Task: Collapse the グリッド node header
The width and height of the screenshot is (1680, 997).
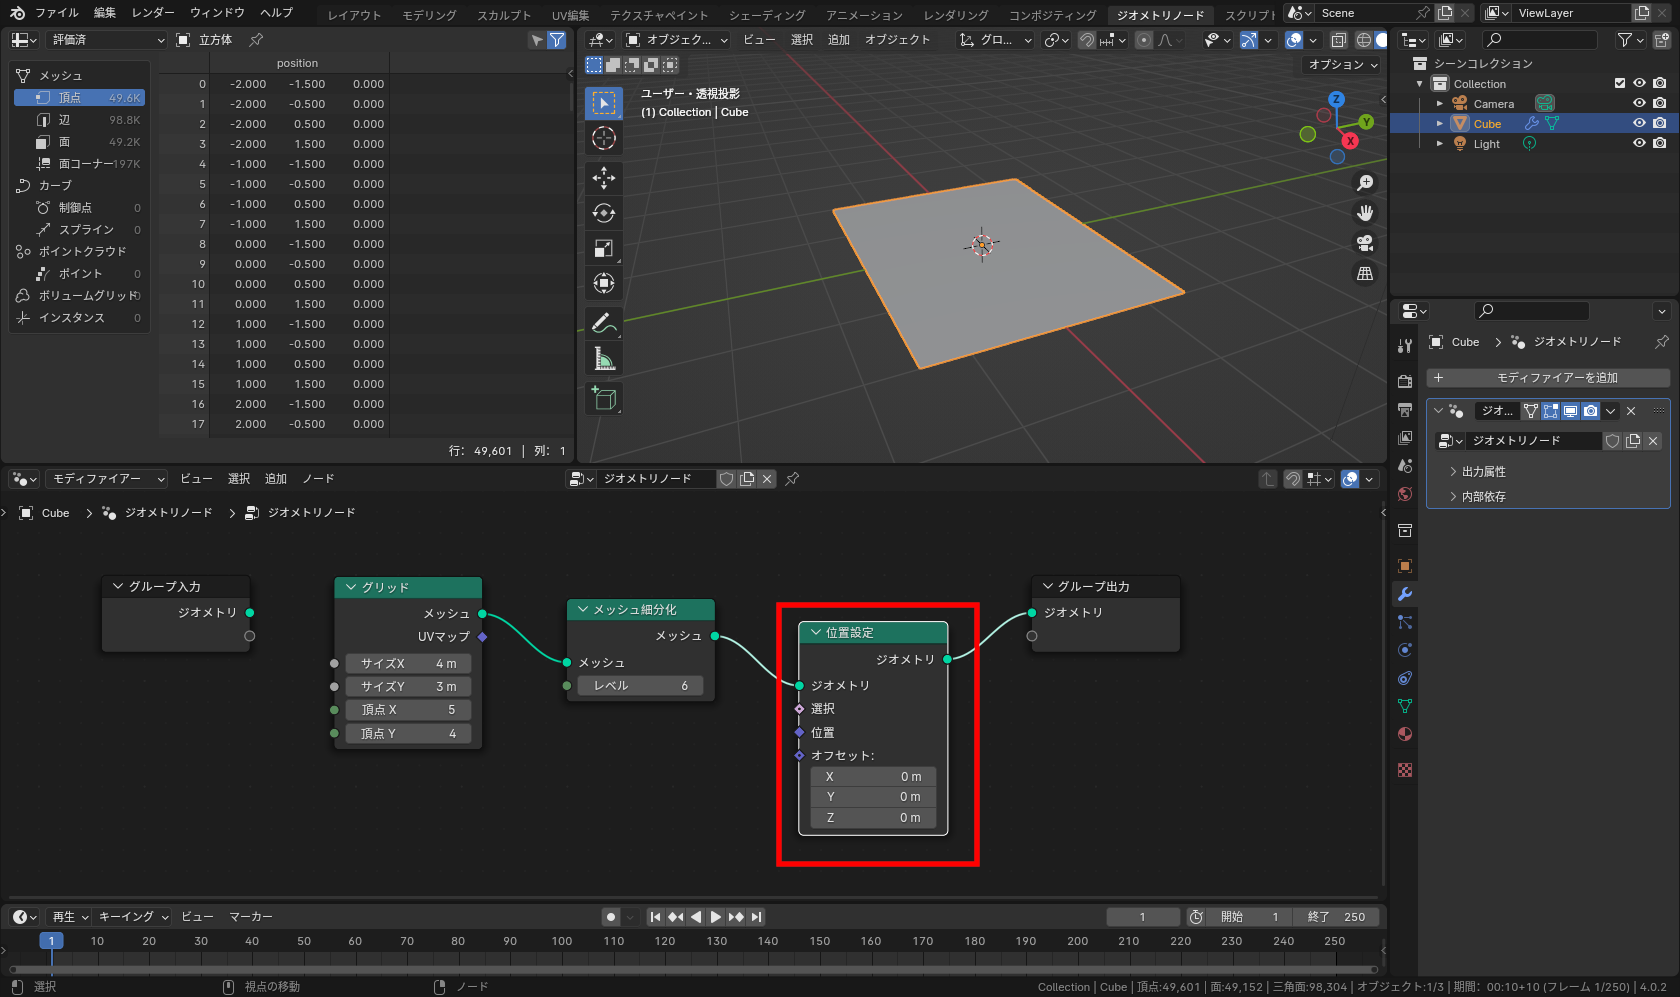Action: pos(351,587)
